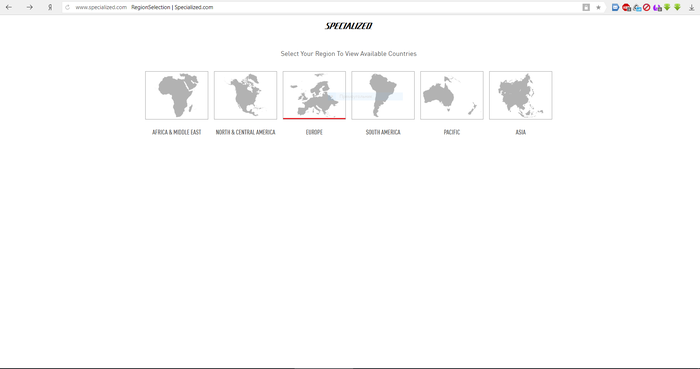Go back with the browser back arrow
Image resolution: width=700 pixels, height=369 pixels.
9,7
